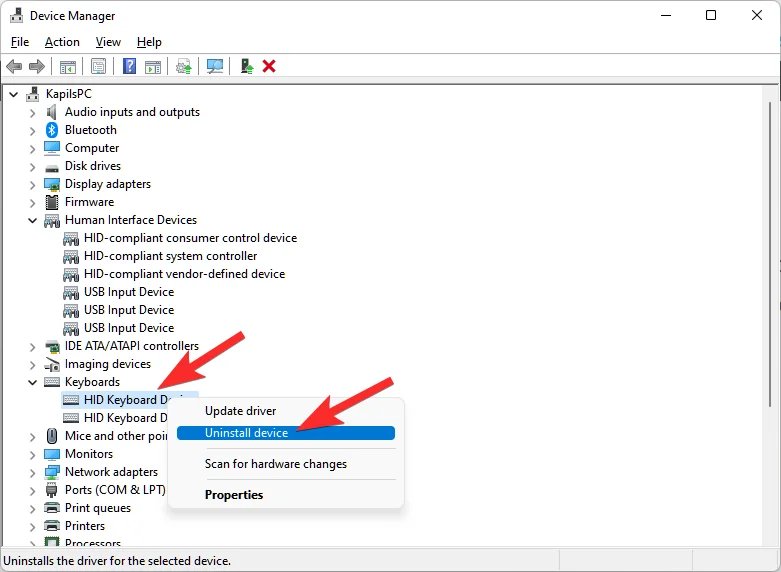Select the Display adapters card icon
The width and height of the screenshot is (781, 572).
coord(52,184)
